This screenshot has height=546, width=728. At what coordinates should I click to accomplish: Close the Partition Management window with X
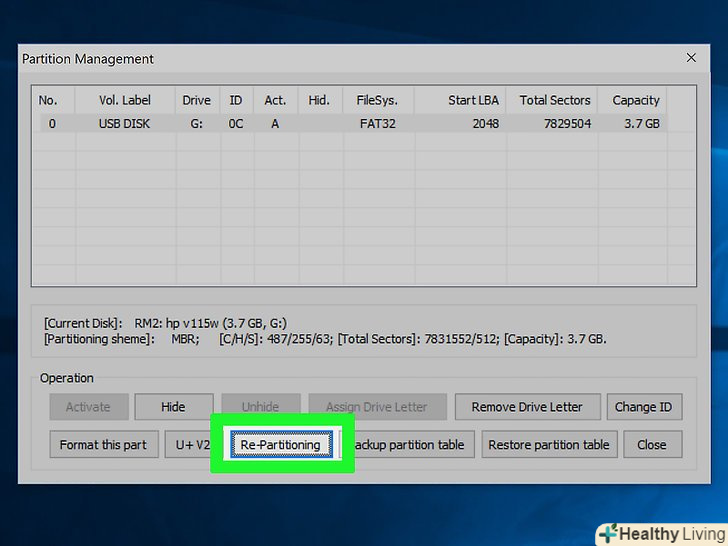691,58
